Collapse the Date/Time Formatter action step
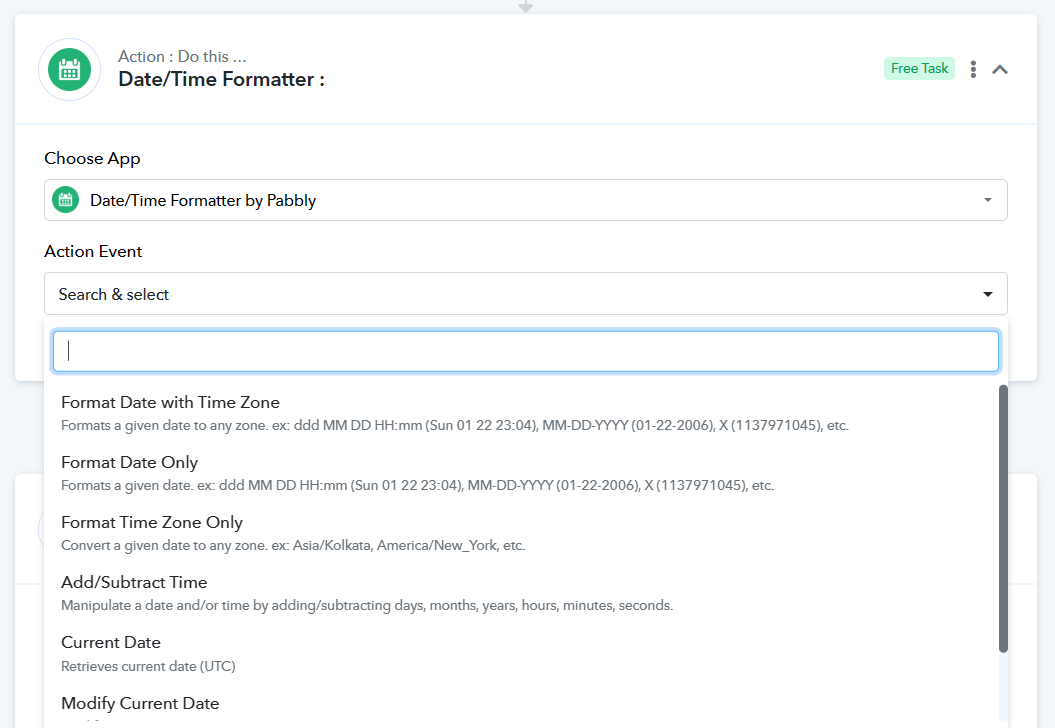The image size is (1055, 728). (x=1000, y=69)
